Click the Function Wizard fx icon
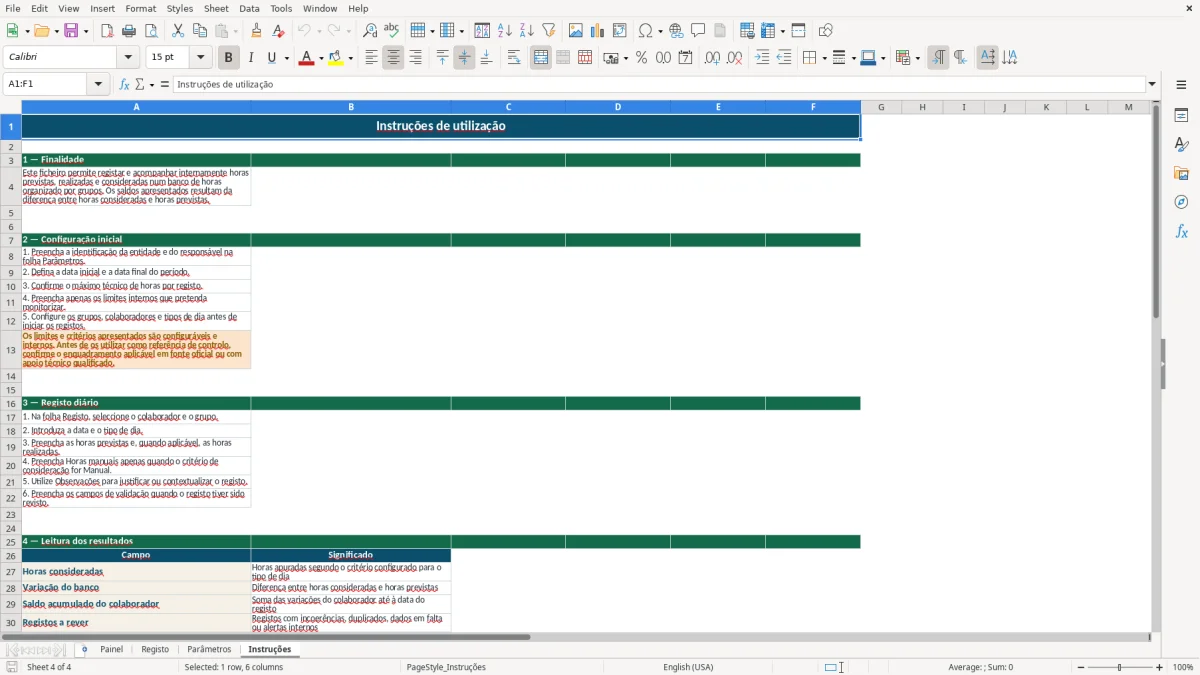Viewport: 1200px width, 675px height. click(124, 84)
